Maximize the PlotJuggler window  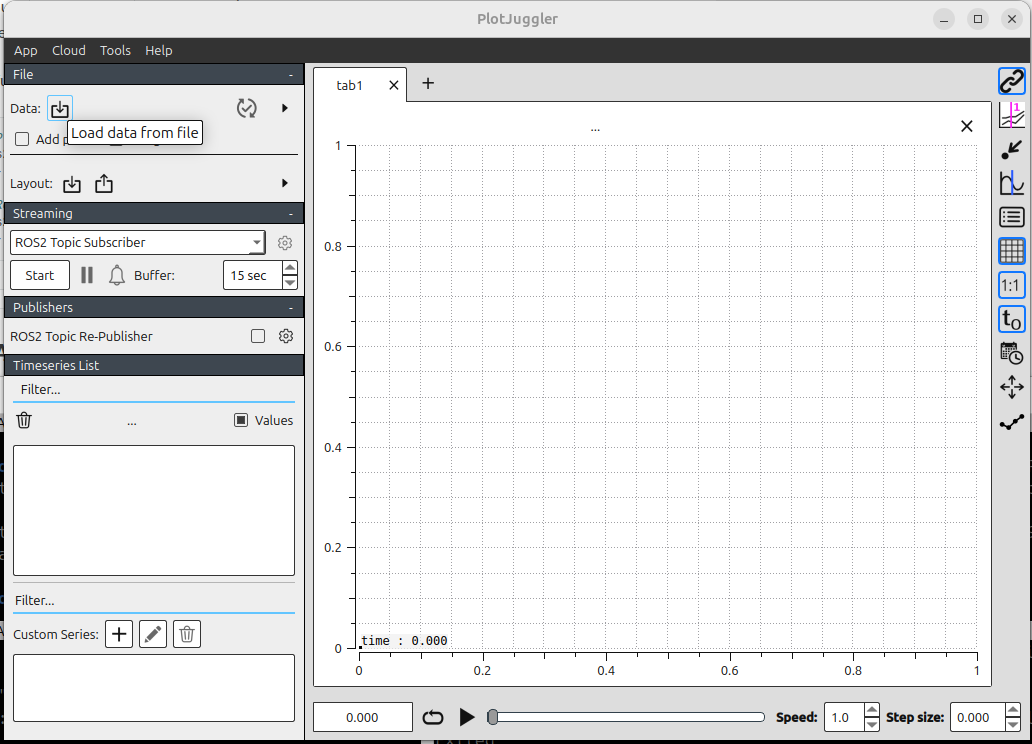[978, 19]
